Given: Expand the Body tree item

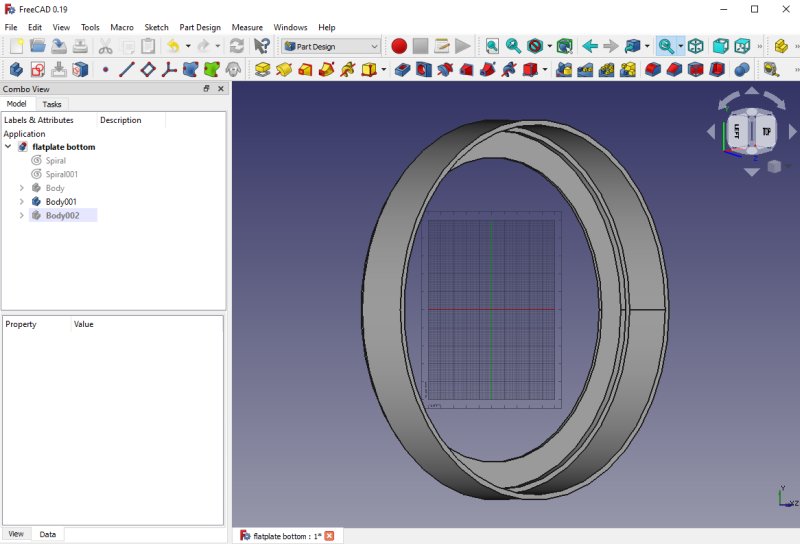Looking at the screenshot, I should 21,188.
